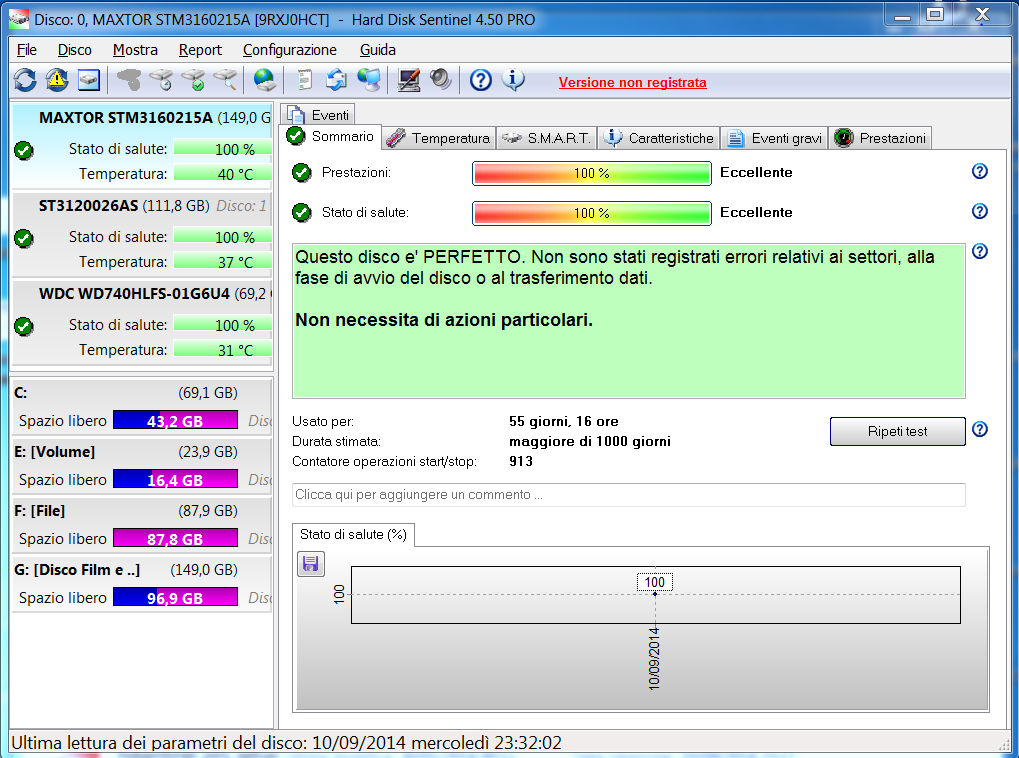Image resolution: width=1019 pixels, height=758 pixels.
Task: Switch to the S.M.A.R.T. tab
Action: click(x=547, y=138)
